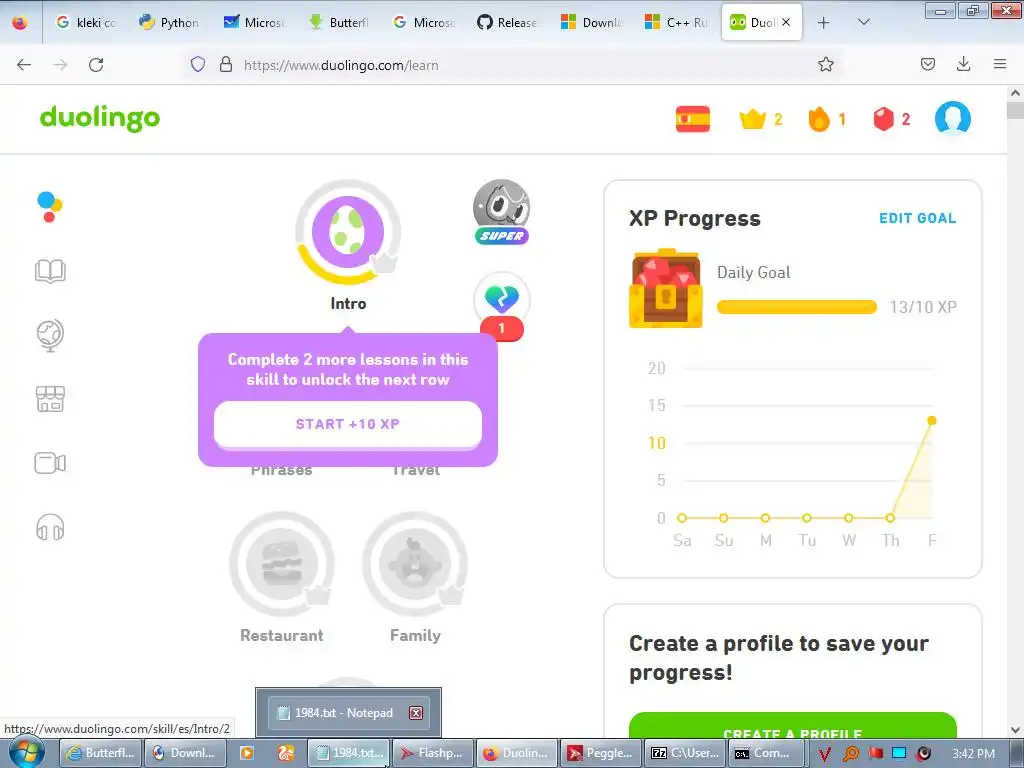Viewport: 1024px width, 768px height.
Task: Click CREATE A PROFILE button
Action: point(792,725)
